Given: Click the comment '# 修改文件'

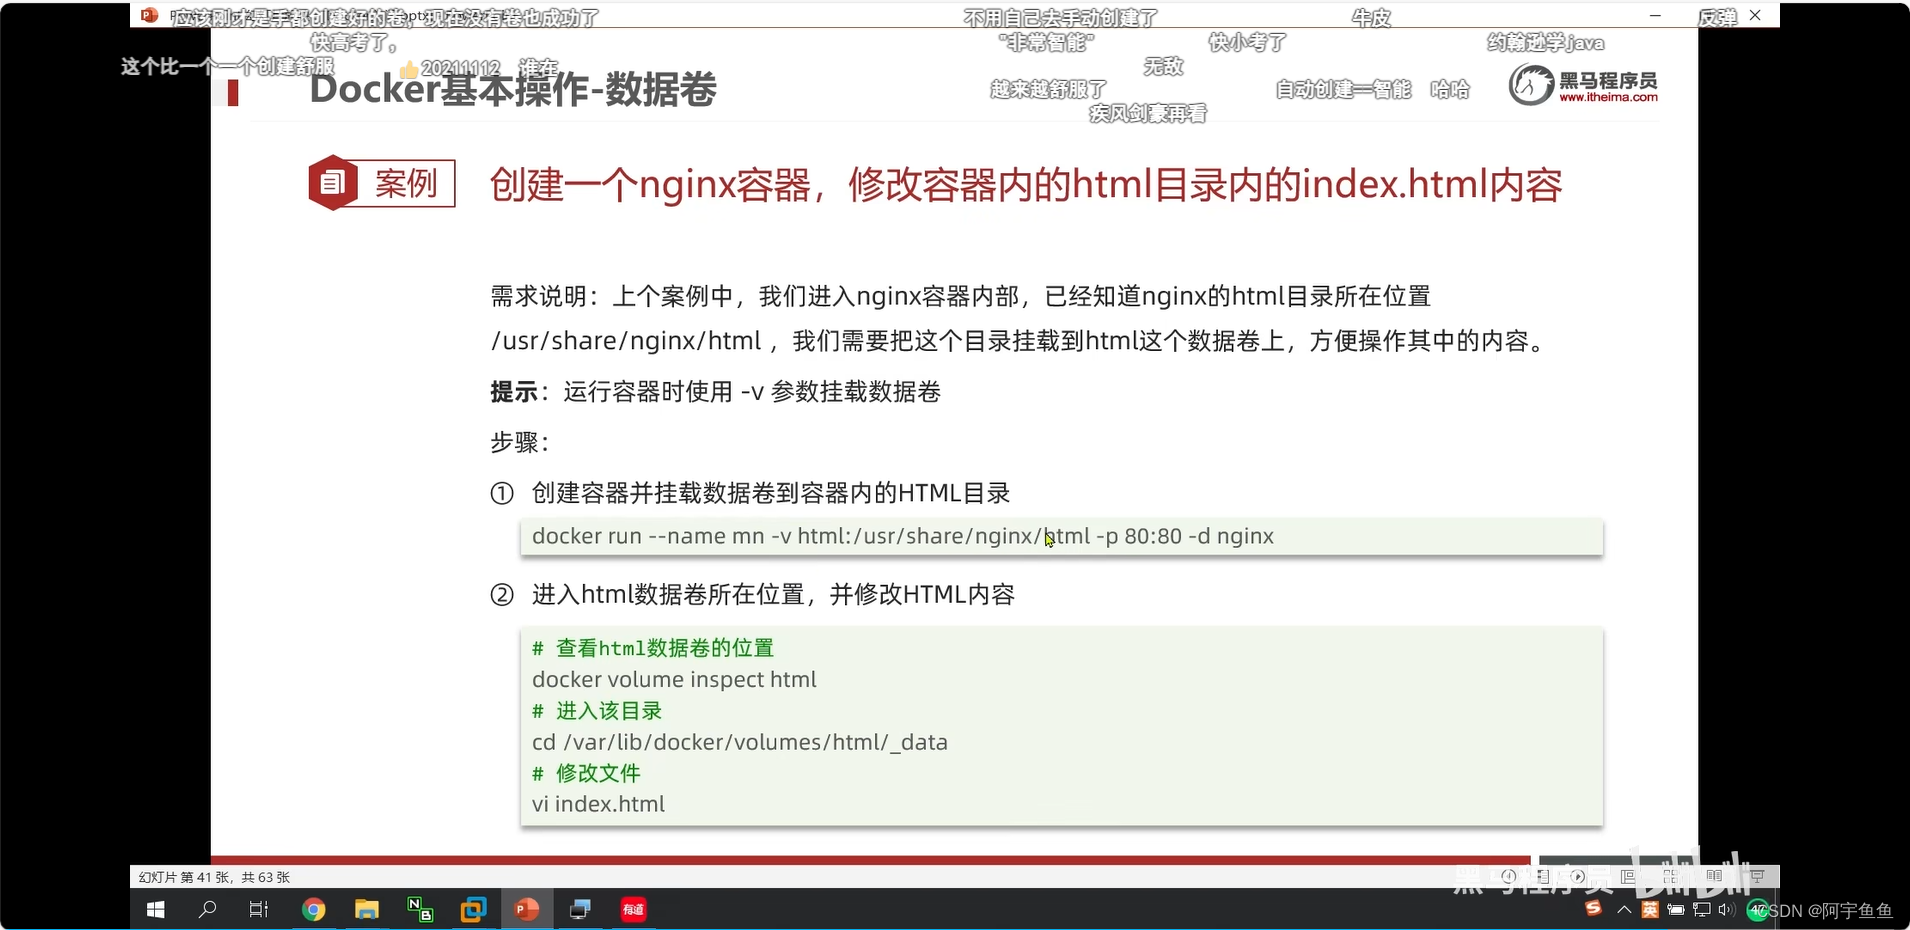Looking at the screenshot, I should click(586, 773).
